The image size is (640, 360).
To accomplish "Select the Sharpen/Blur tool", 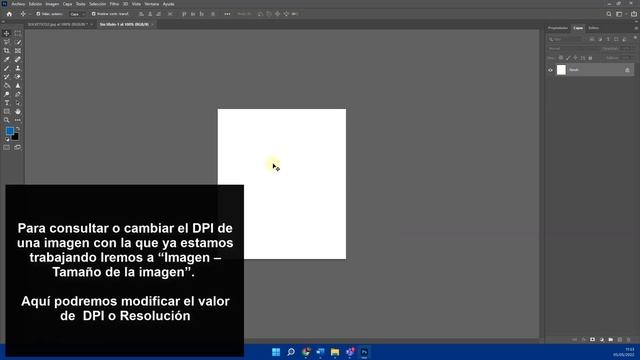I will pyautogui.click(x=18, y=86).
